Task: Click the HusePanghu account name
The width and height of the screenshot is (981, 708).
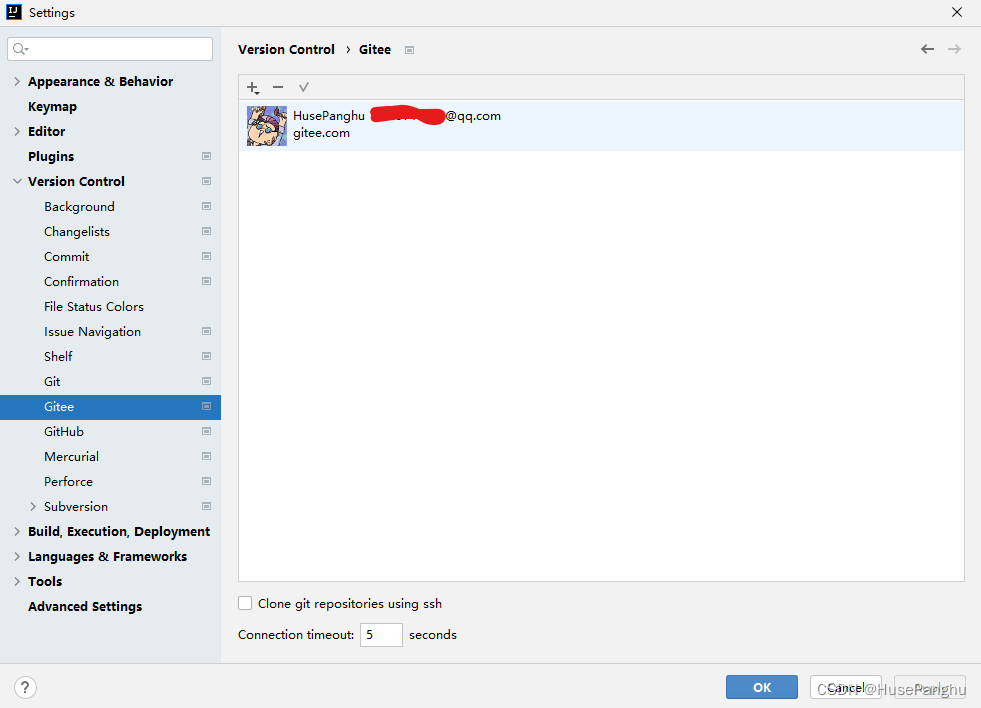Action: click(328, 116)
